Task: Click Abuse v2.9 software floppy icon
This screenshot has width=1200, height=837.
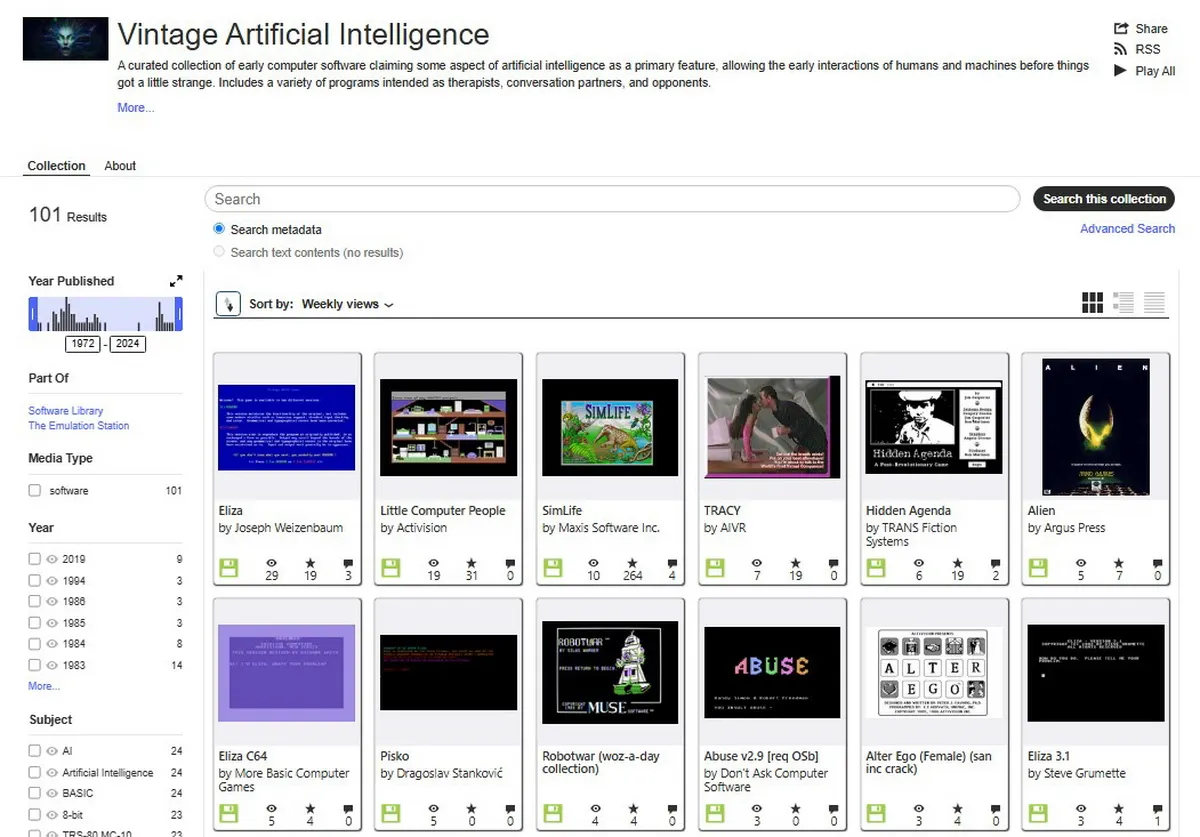Action: coord(713,814)
